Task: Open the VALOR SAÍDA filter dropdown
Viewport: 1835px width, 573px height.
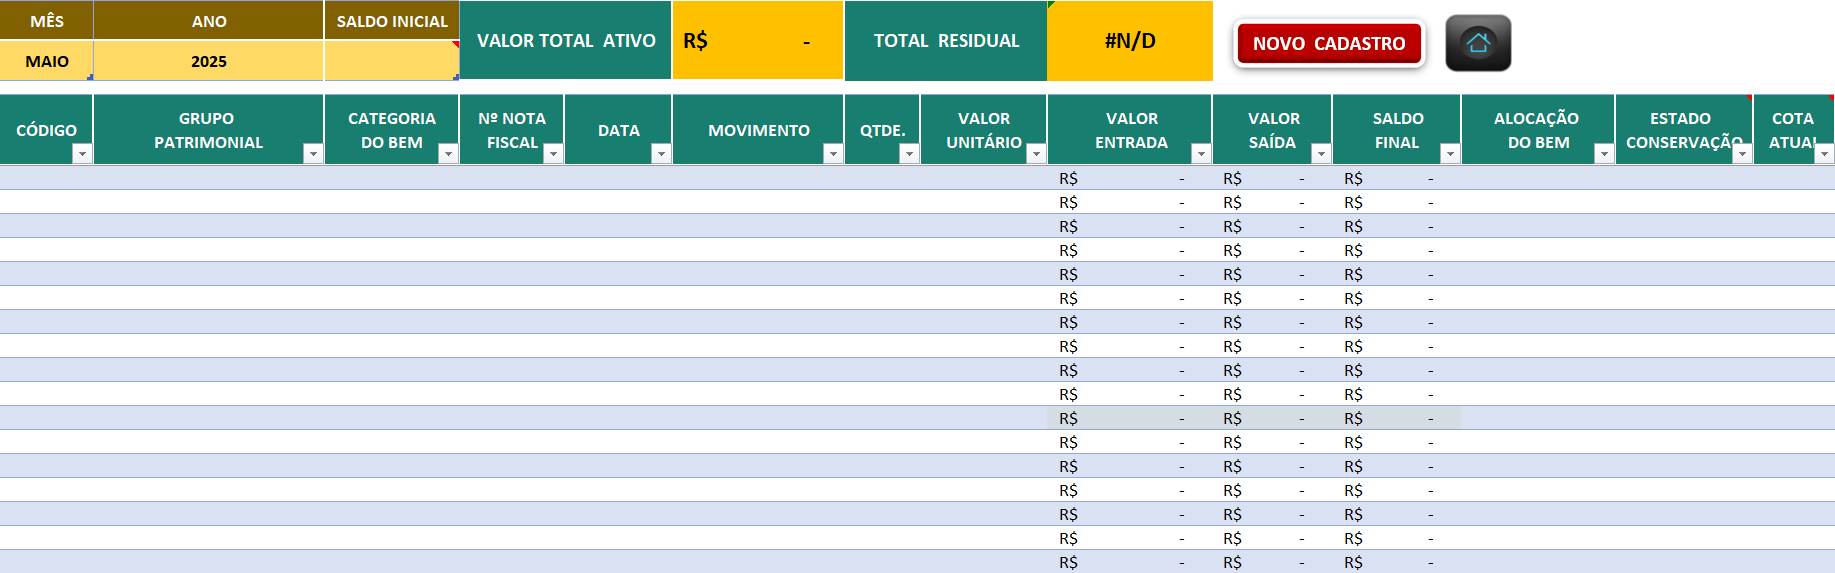Action: pyautogui.click(x=1321, y=153)
